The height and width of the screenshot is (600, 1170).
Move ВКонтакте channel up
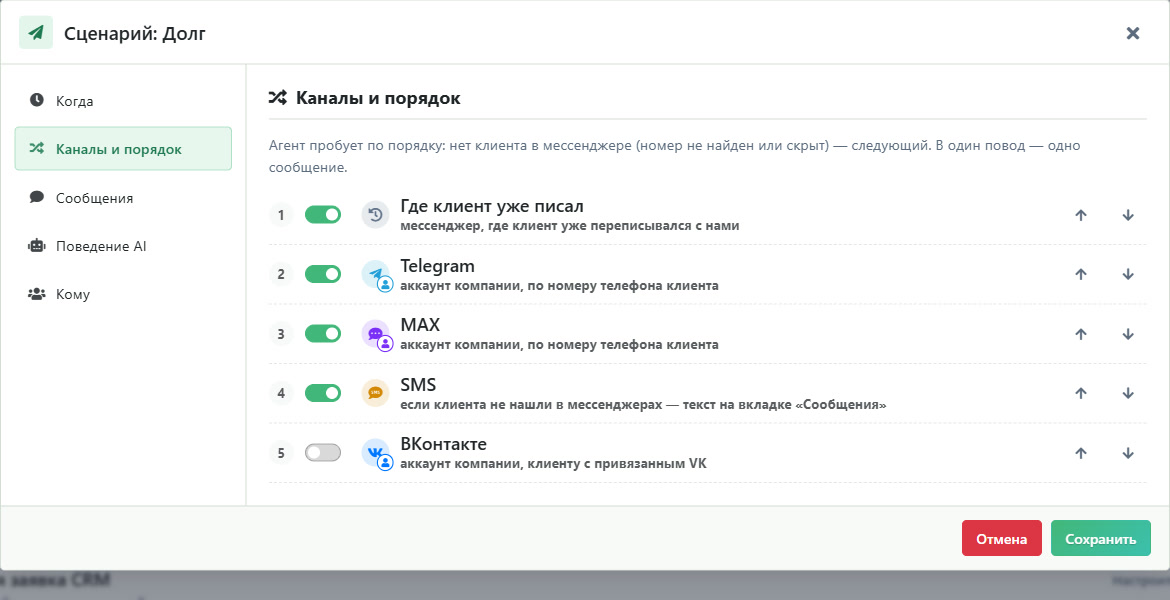click(1080, 452)
